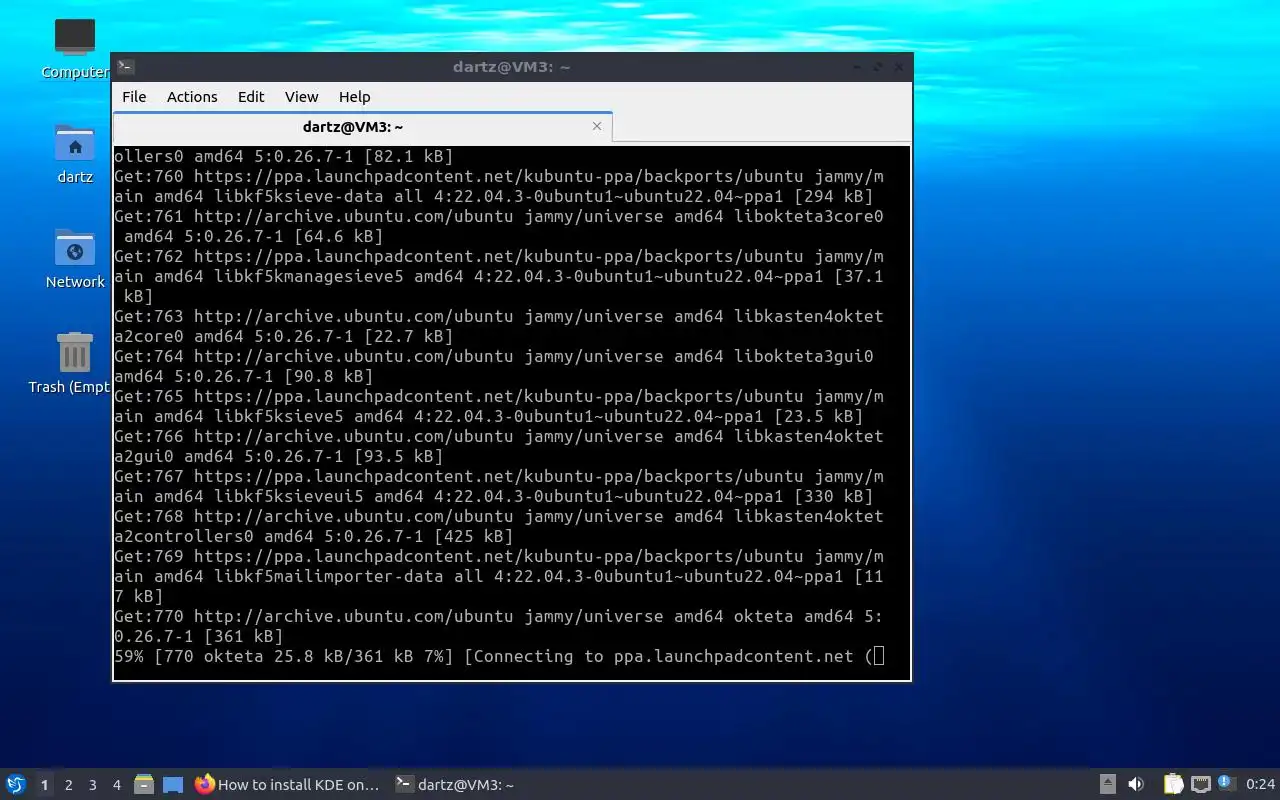
Task: Click the Get:768 libkasten4okteta2controllers0 line
Action: coord(498,526)
